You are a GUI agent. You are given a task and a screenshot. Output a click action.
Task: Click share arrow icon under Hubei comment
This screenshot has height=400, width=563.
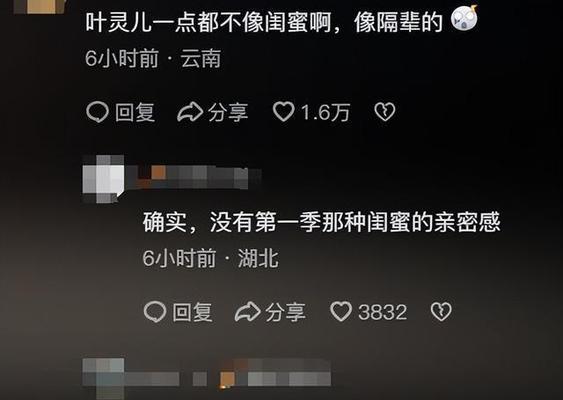[247, 311]
